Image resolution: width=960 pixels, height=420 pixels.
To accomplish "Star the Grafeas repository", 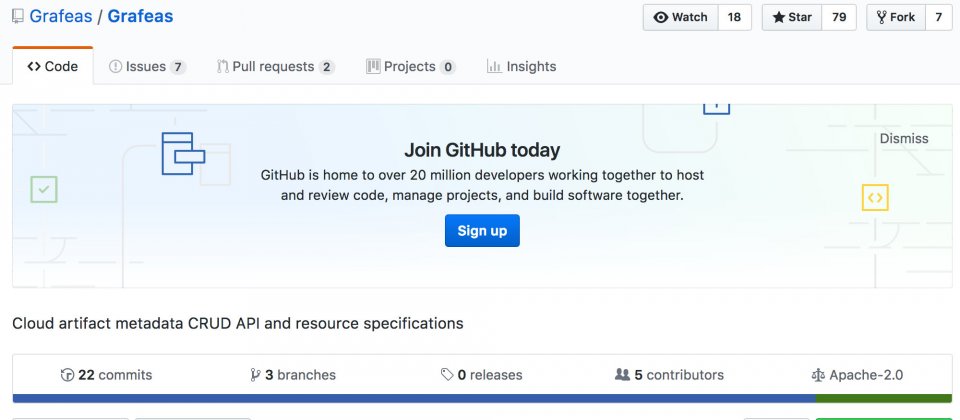I will pyautogui.click(x=792, y=17).
